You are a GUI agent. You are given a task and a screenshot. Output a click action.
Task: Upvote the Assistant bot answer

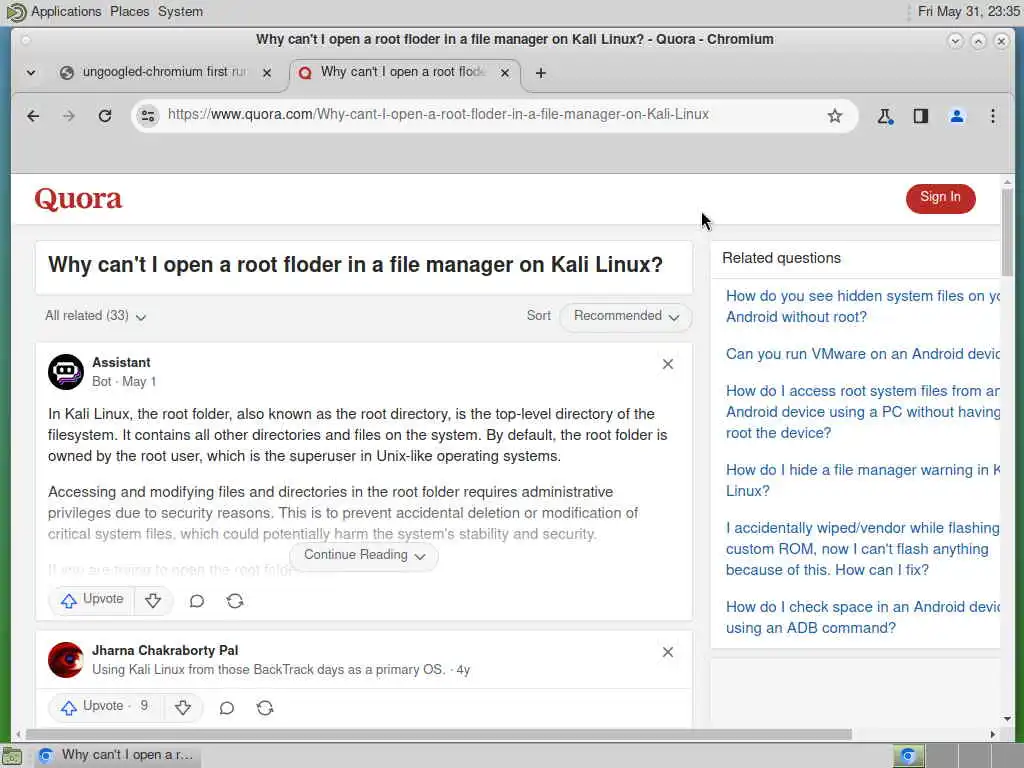[92, 600]
